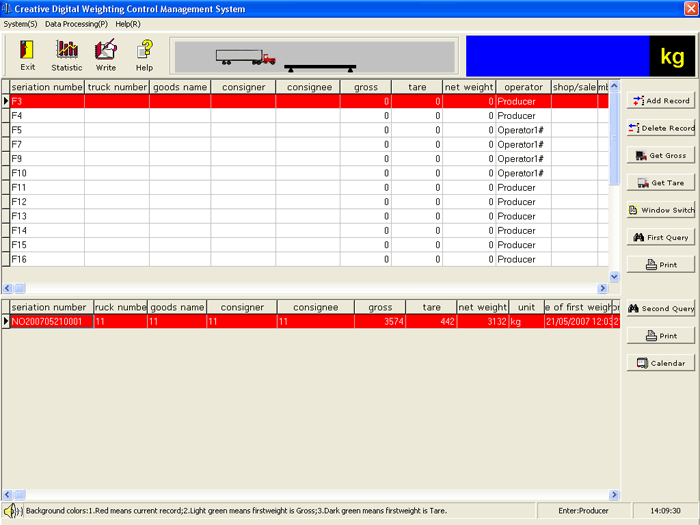Screen dimensions: 700x525
Task: Click Get Tare truck button
Action: click(x=661, y=183)
